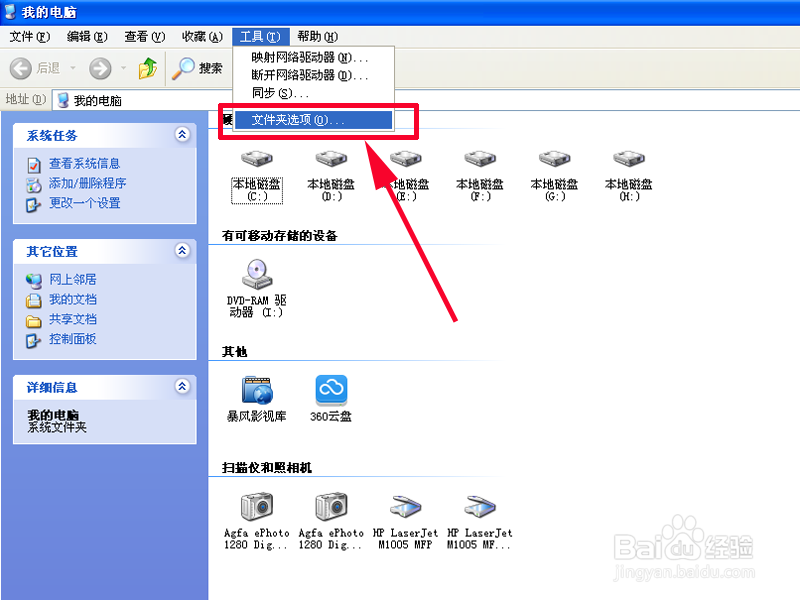
Task: Open local disk C: drive icon
Action: click(257, 159)
